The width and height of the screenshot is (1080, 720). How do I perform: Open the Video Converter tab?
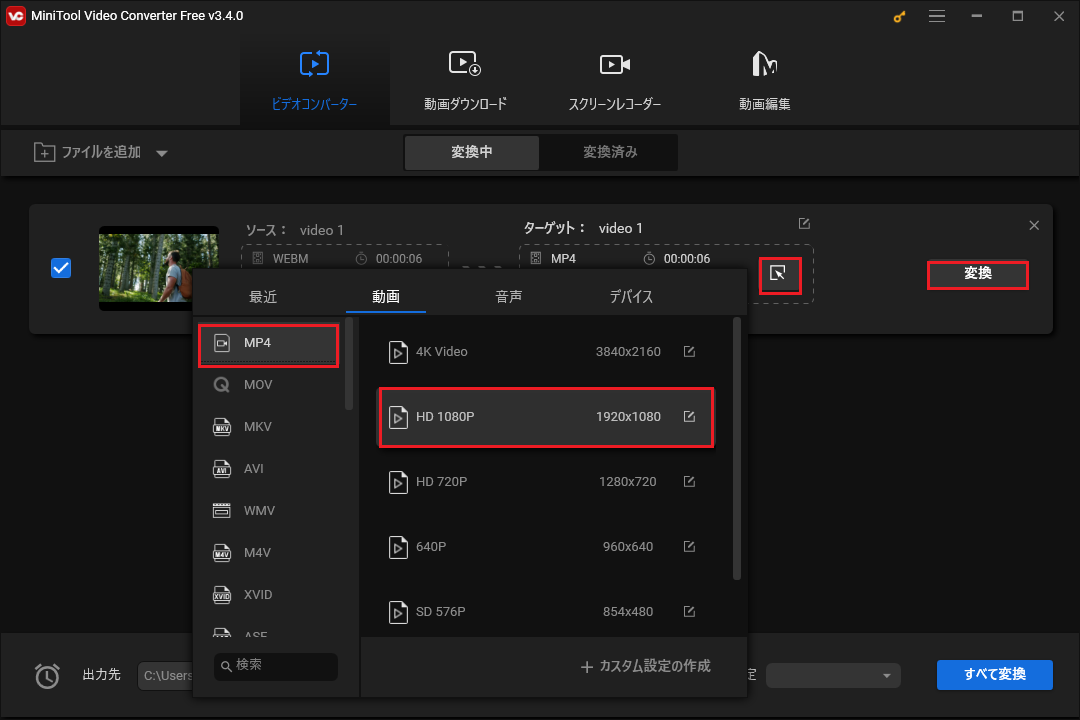pos(314,81)
